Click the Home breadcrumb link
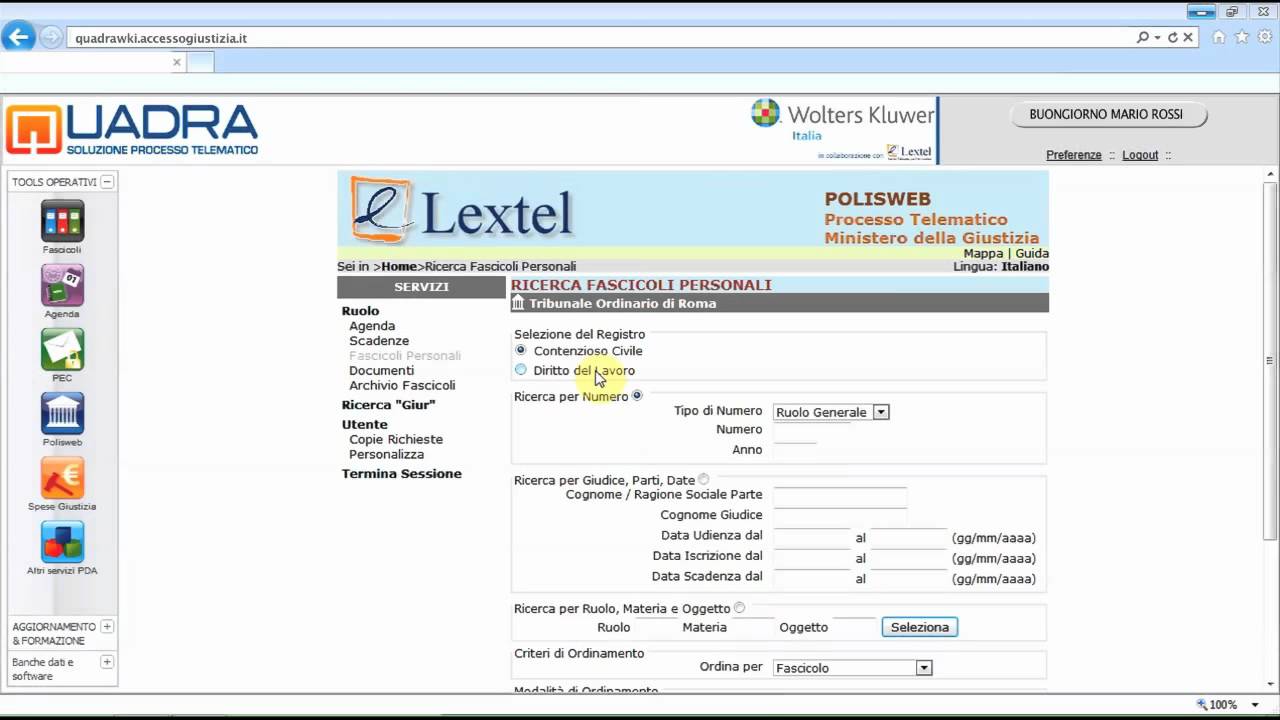The image size is (1280, 720). coord(398,267)
